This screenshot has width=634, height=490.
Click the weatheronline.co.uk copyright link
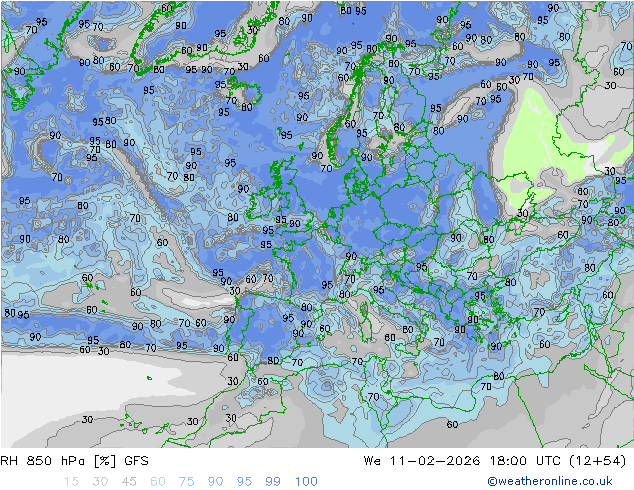549,481
